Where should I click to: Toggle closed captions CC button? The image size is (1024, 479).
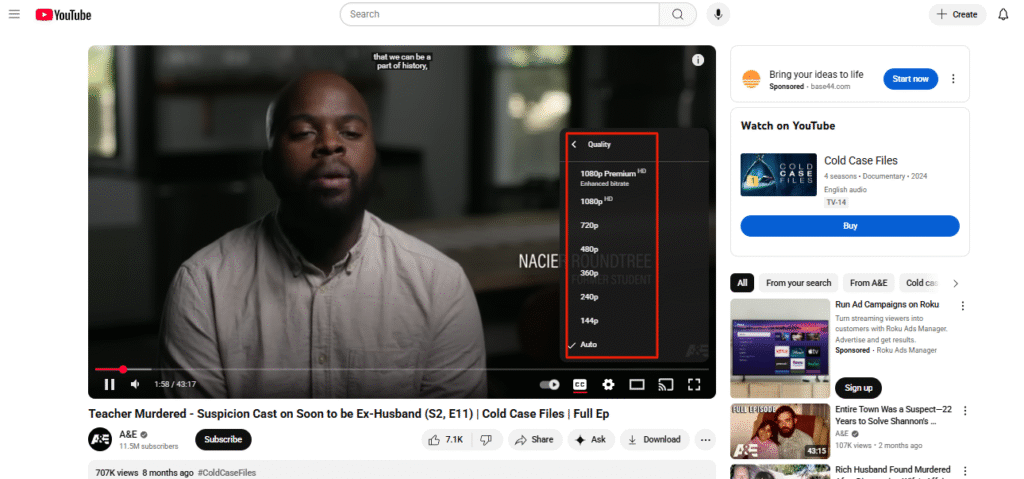point(579,384)
